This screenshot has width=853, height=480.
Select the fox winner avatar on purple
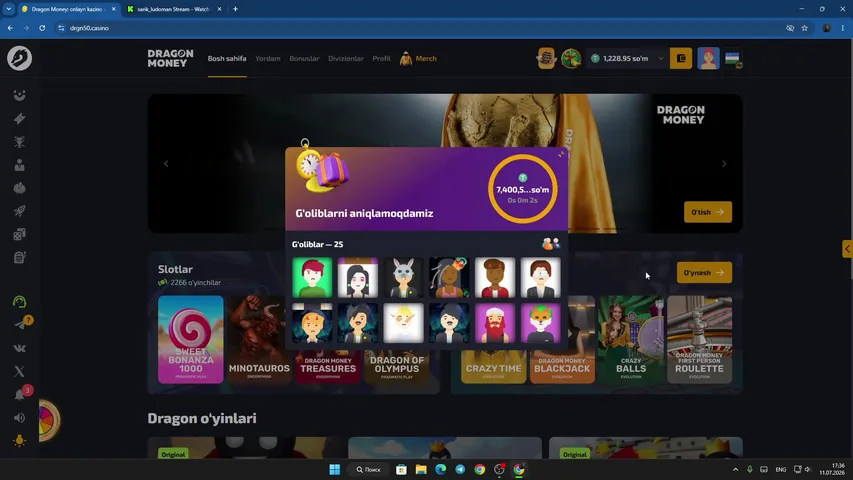coord(540,323)
